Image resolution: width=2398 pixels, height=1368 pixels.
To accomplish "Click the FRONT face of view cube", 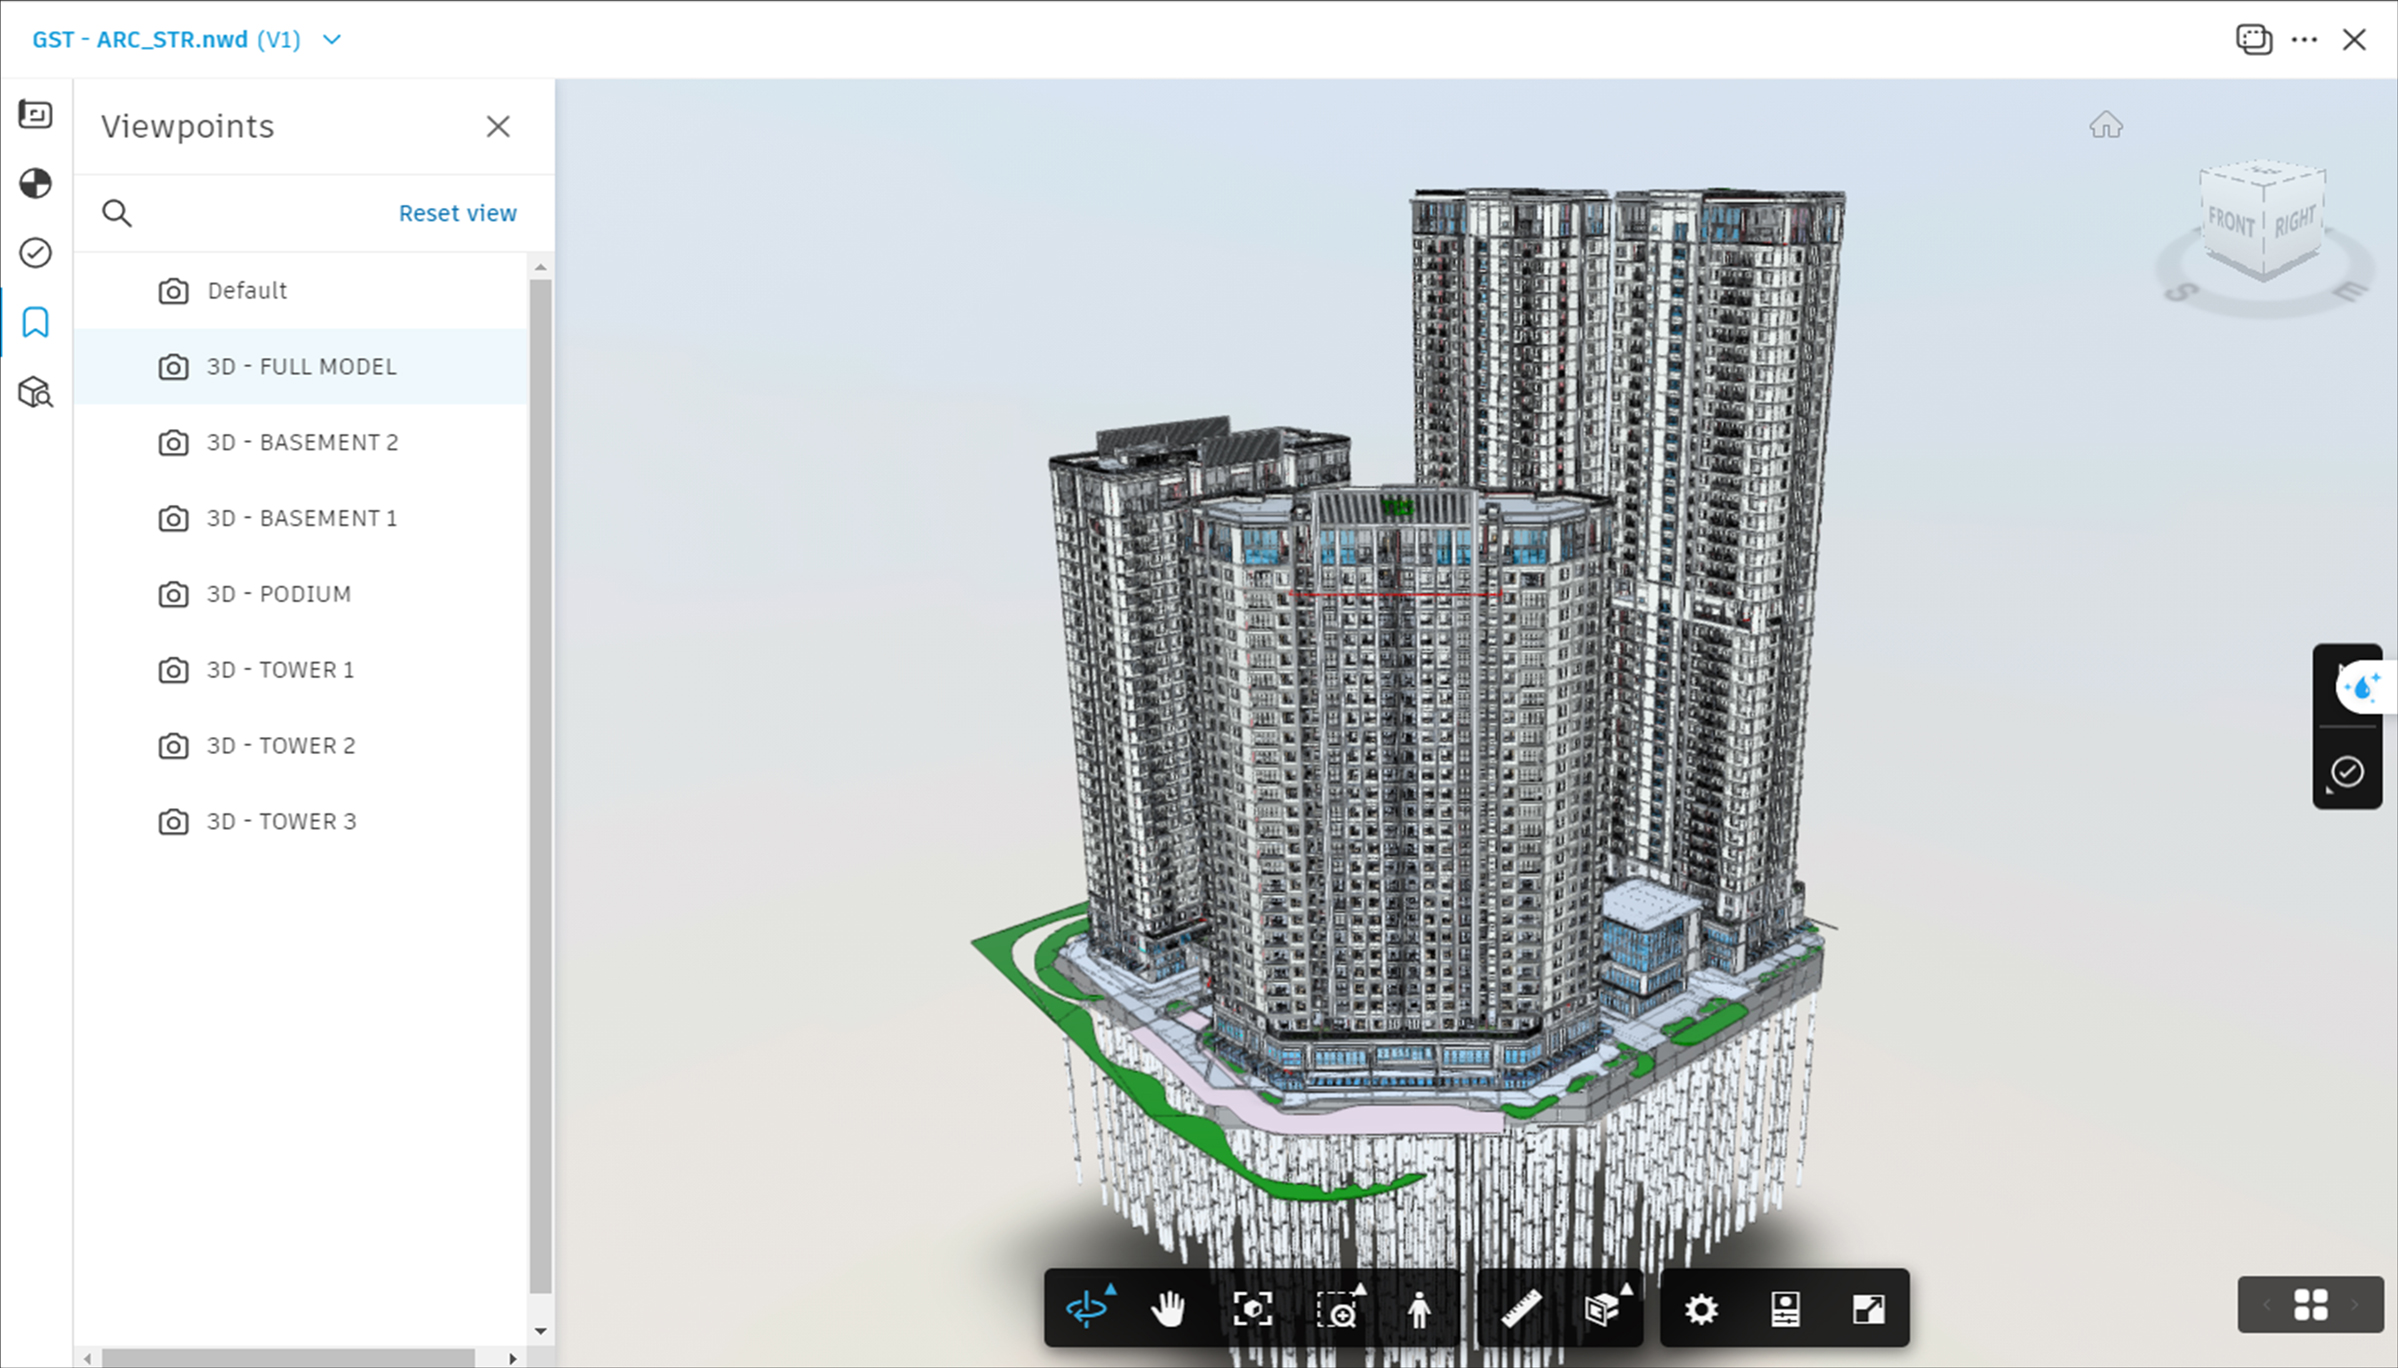I will click(x=2231, y=221).
